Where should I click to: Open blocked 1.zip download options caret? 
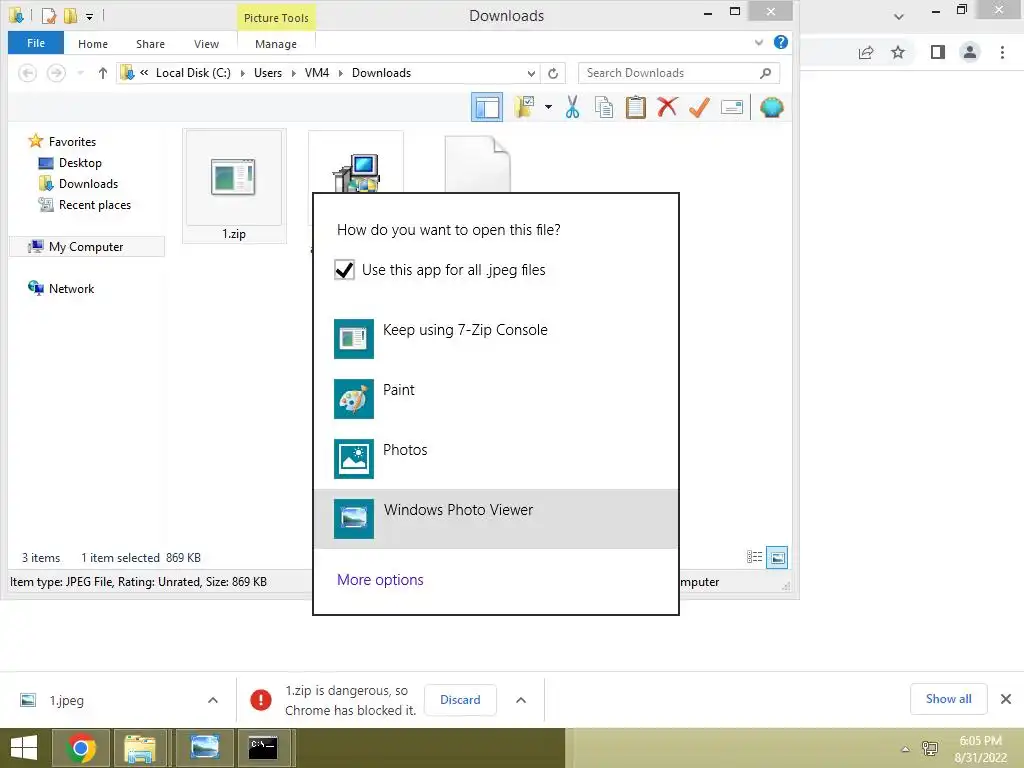[521, 700]
